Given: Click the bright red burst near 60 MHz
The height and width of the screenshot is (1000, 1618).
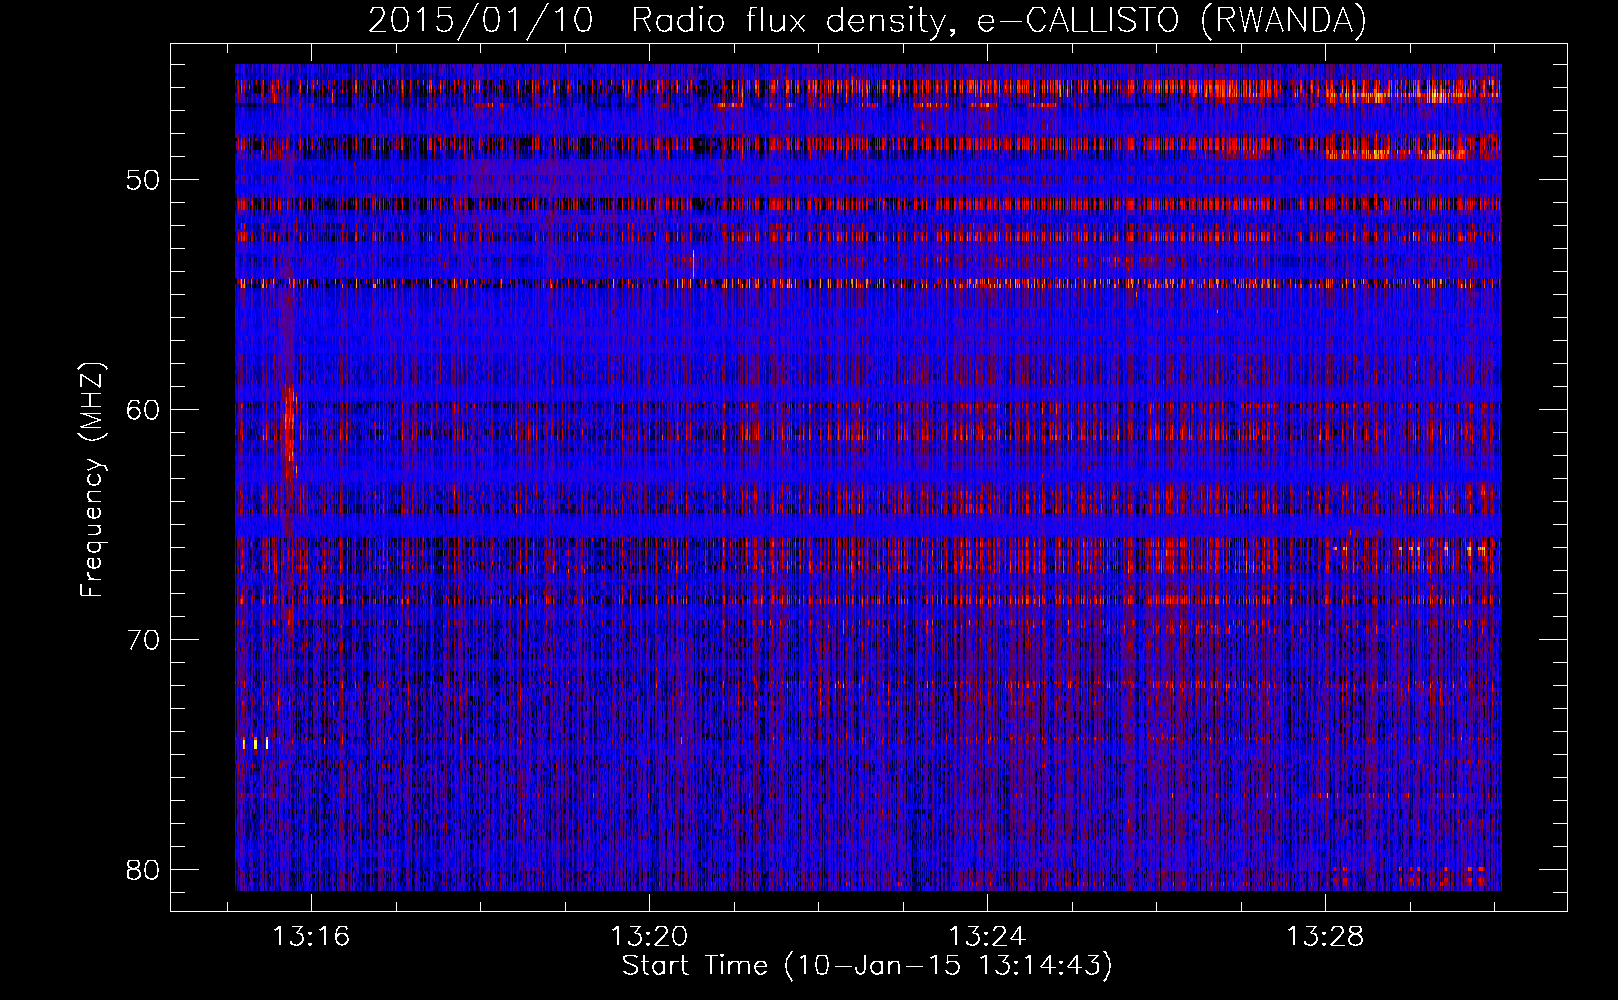Looking at the screenshot, I should click(x=290, y=425).
